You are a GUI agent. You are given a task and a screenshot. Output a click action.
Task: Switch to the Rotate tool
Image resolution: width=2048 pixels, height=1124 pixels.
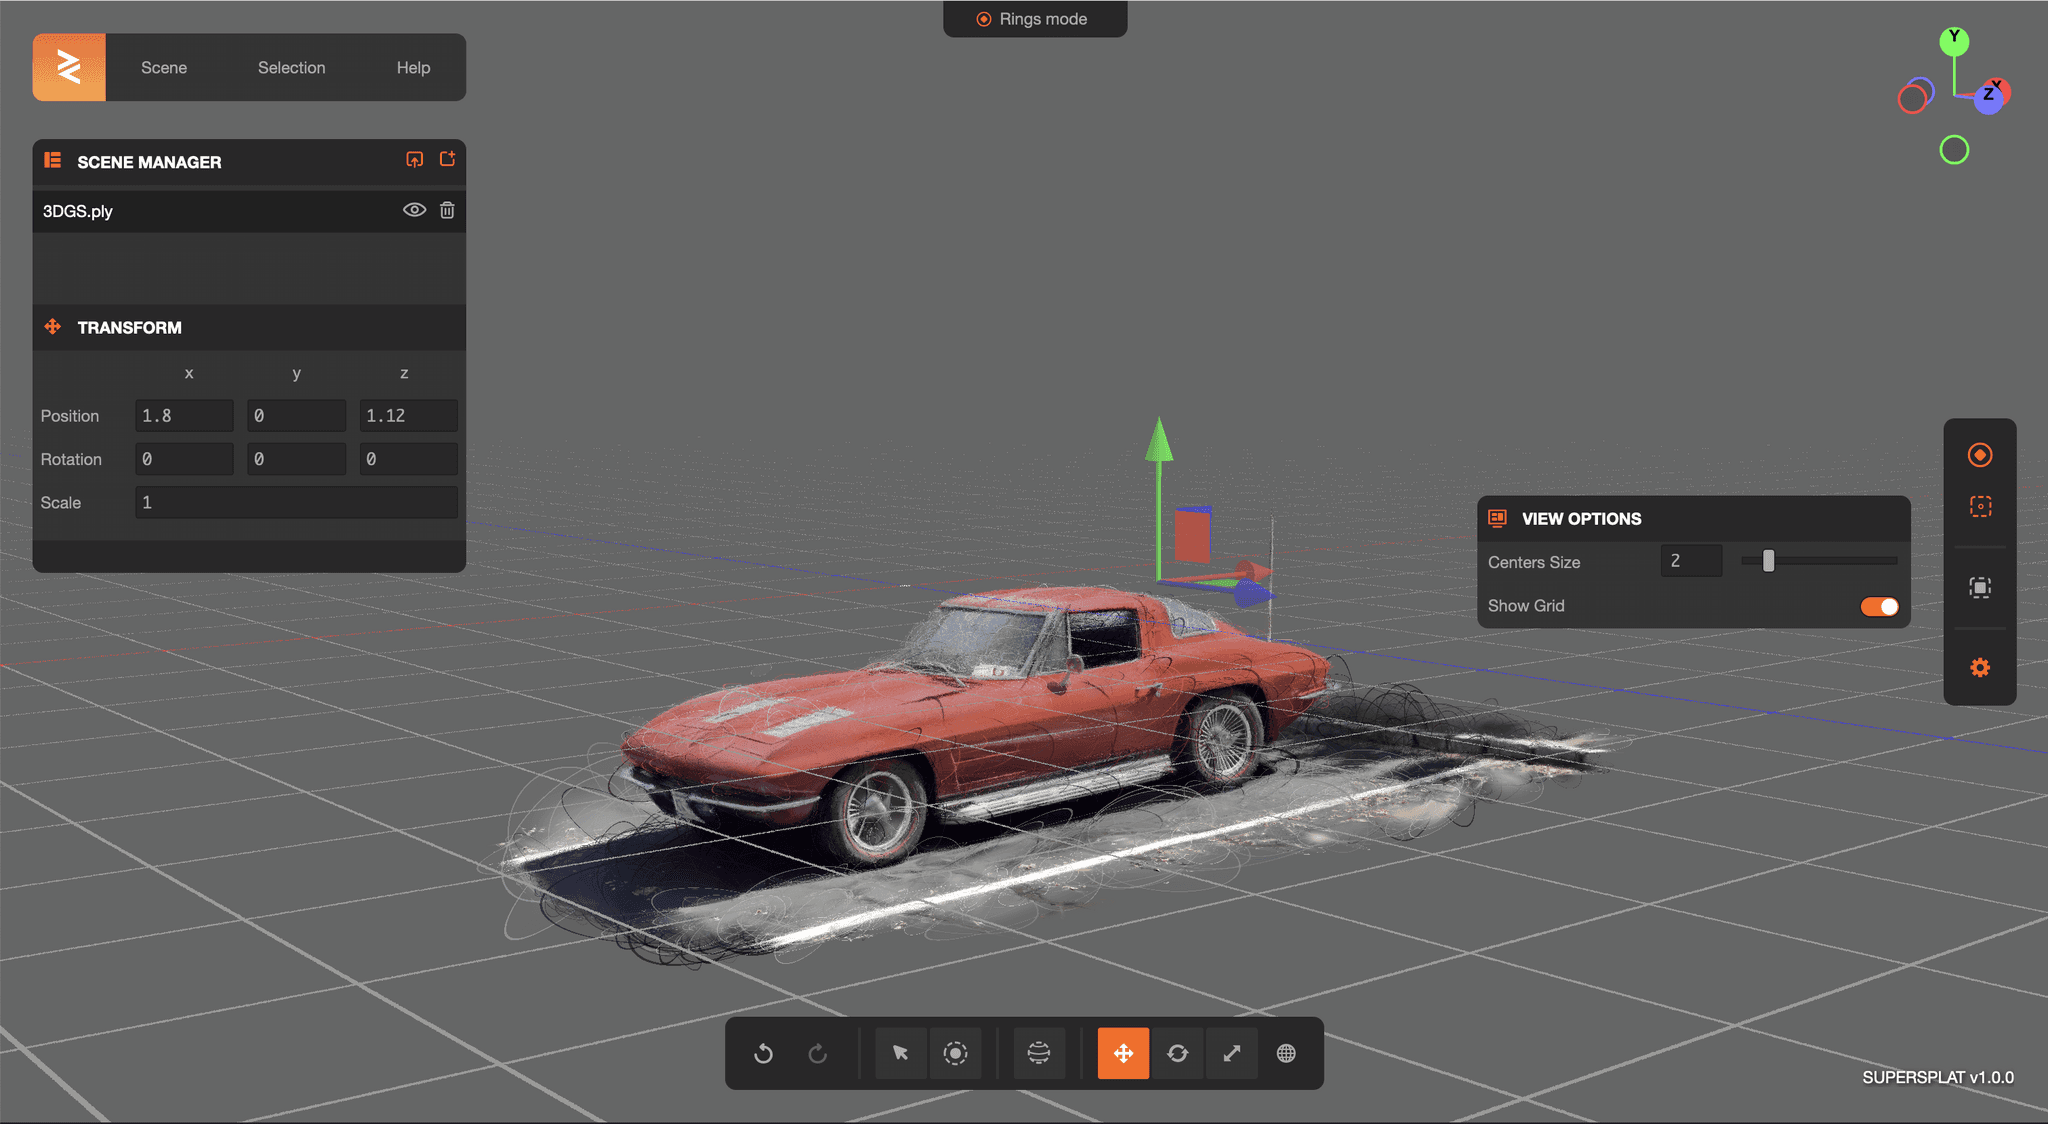pos(1178,1053)
